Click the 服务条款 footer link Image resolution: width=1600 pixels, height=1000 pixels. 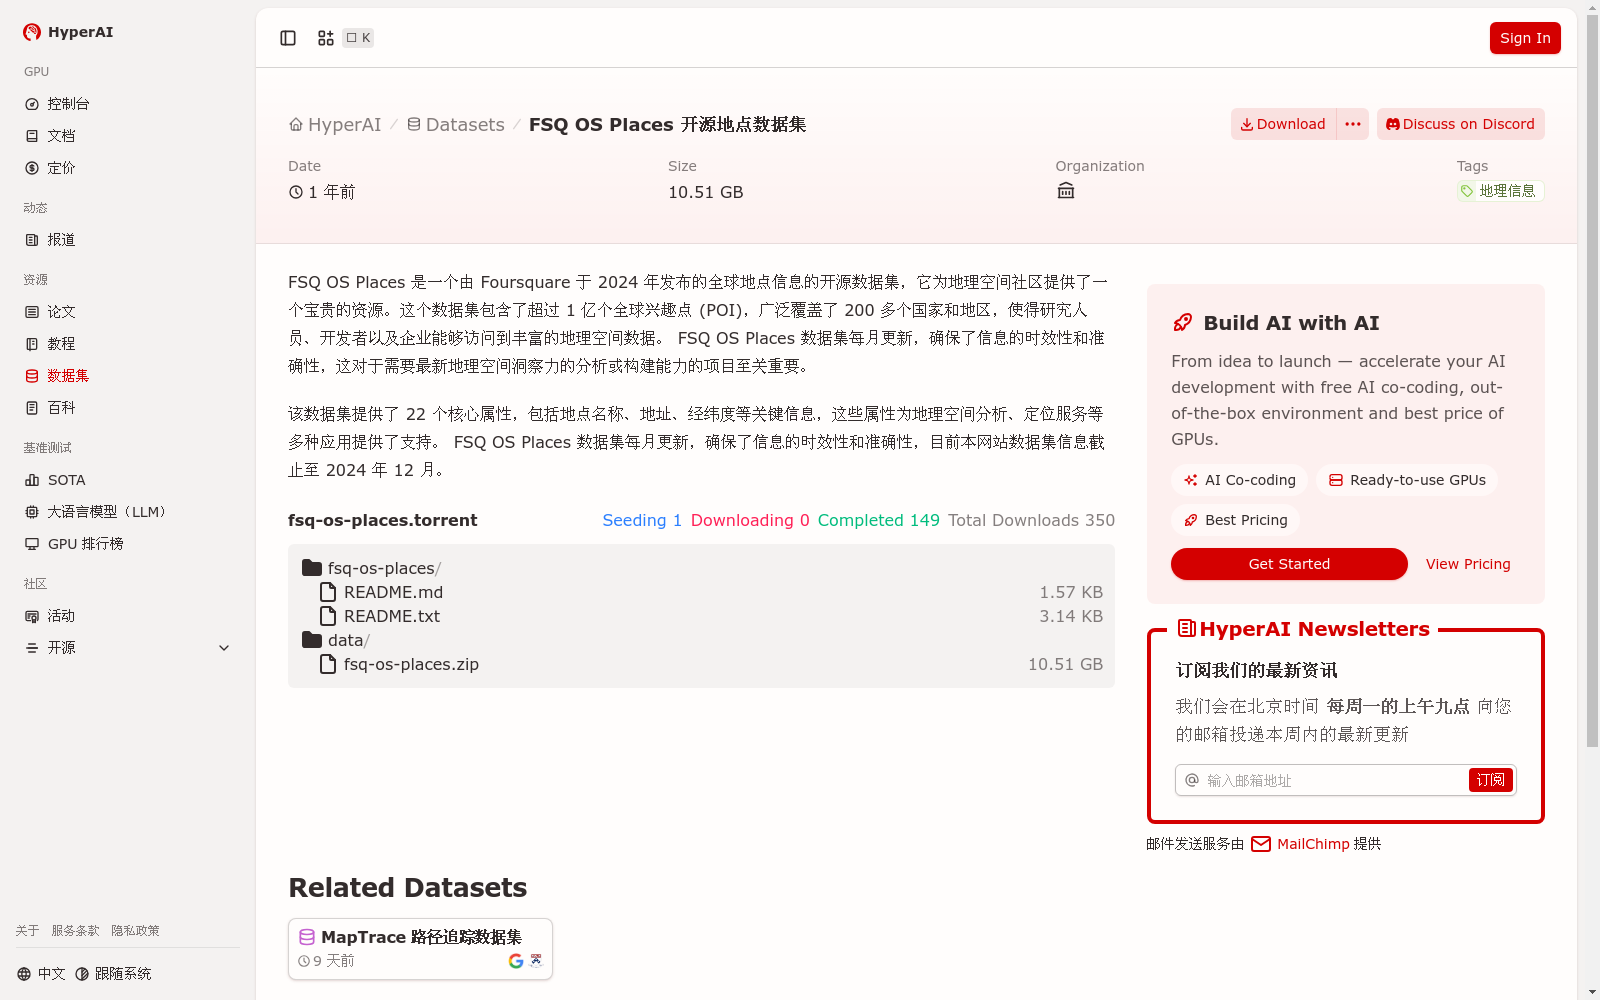(75, 931)
